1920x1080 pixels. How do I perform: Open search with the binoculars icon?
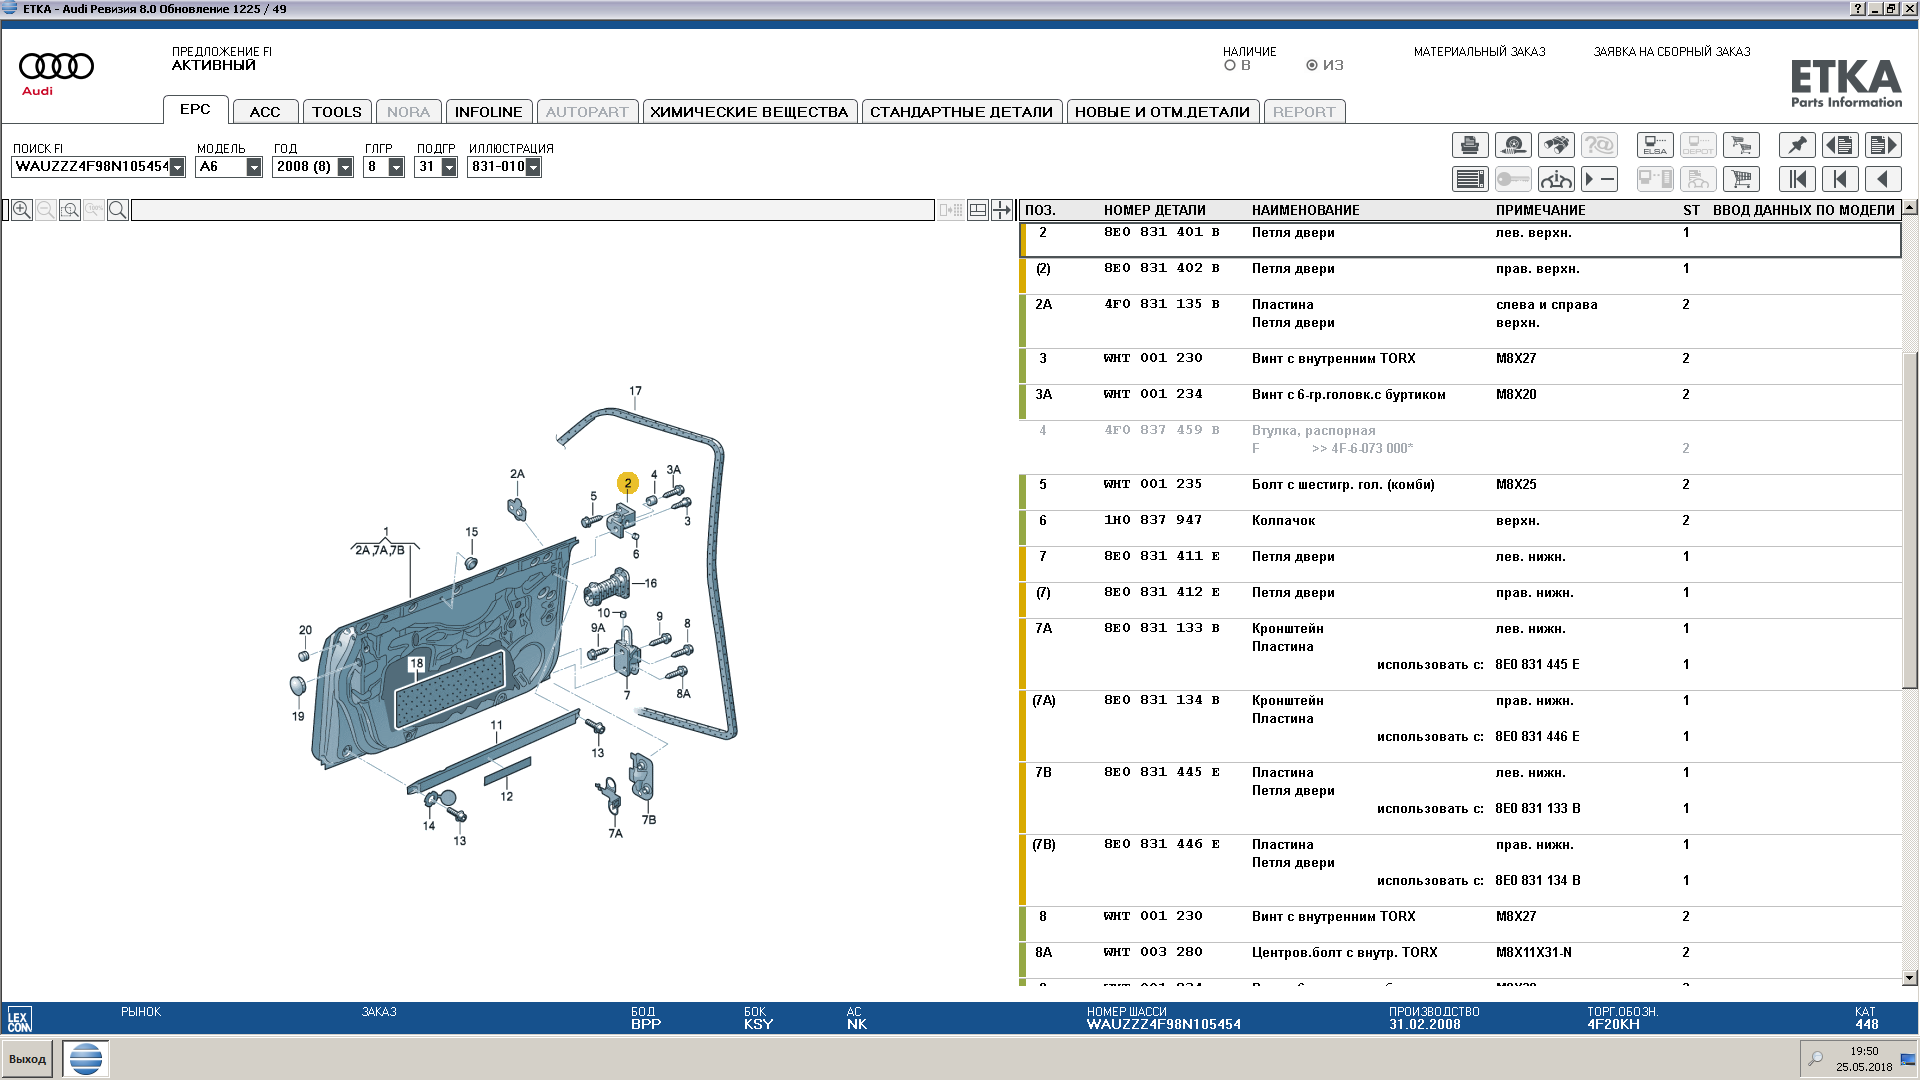click(1556, 146)
